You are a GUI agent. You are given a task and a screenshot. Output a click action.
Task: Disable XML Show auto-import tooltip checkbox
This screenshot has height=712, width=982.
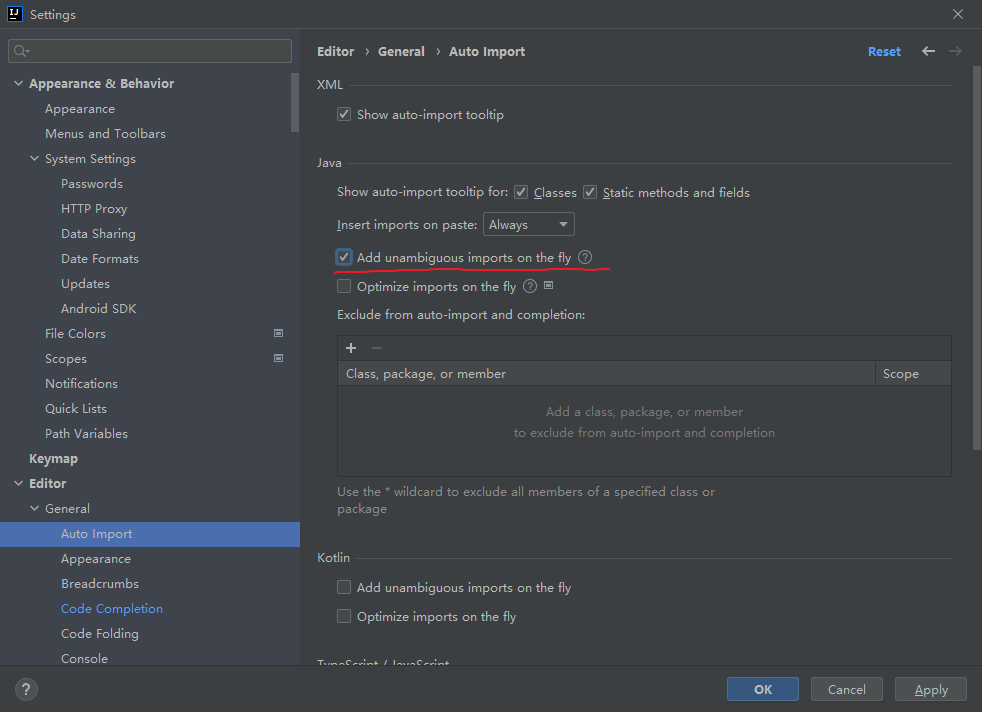pos(344,115)
